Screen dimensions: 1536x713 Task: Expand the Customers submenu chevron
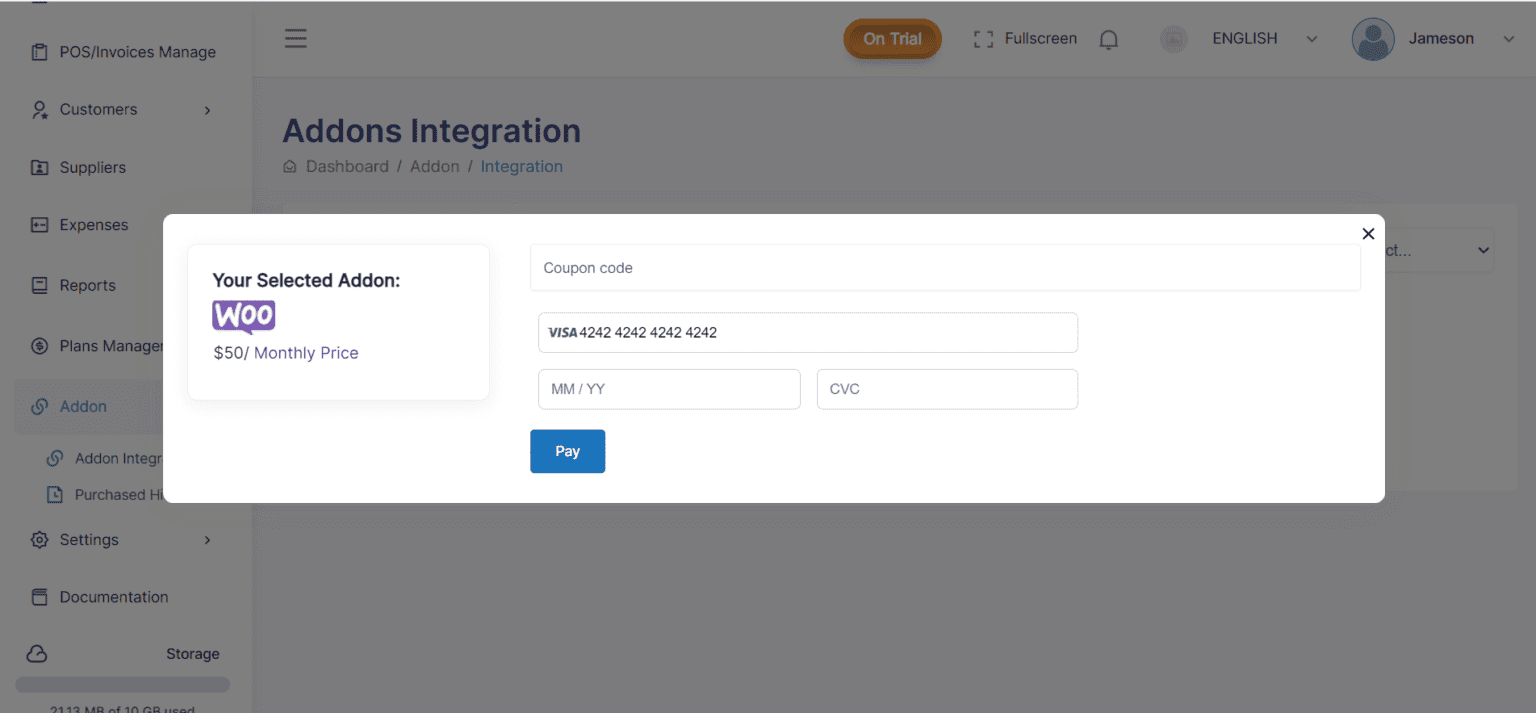click(x=207, y=110)
